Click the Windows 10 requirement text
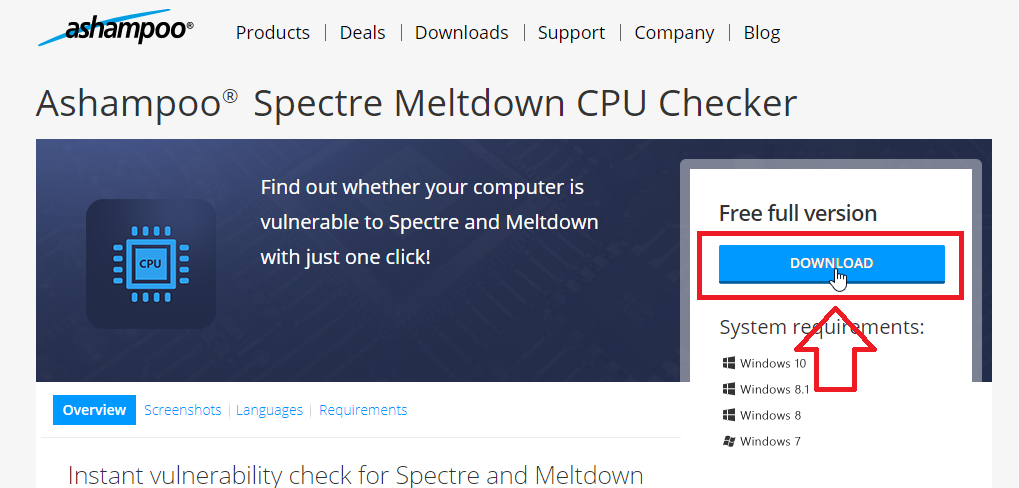This screenshot has height=488, width=1019. [x=773, y=363]
